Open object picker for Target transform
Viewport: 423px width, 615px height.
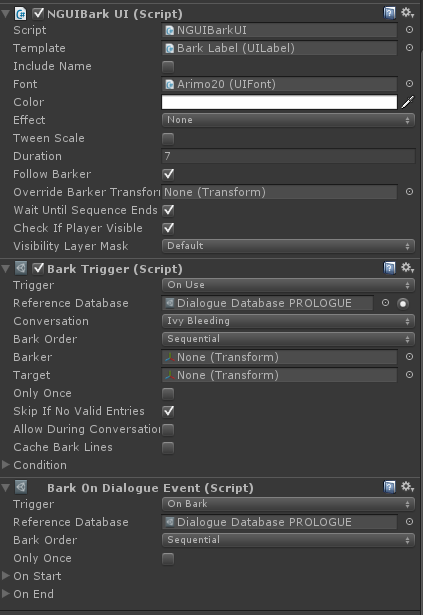(409, 375)
